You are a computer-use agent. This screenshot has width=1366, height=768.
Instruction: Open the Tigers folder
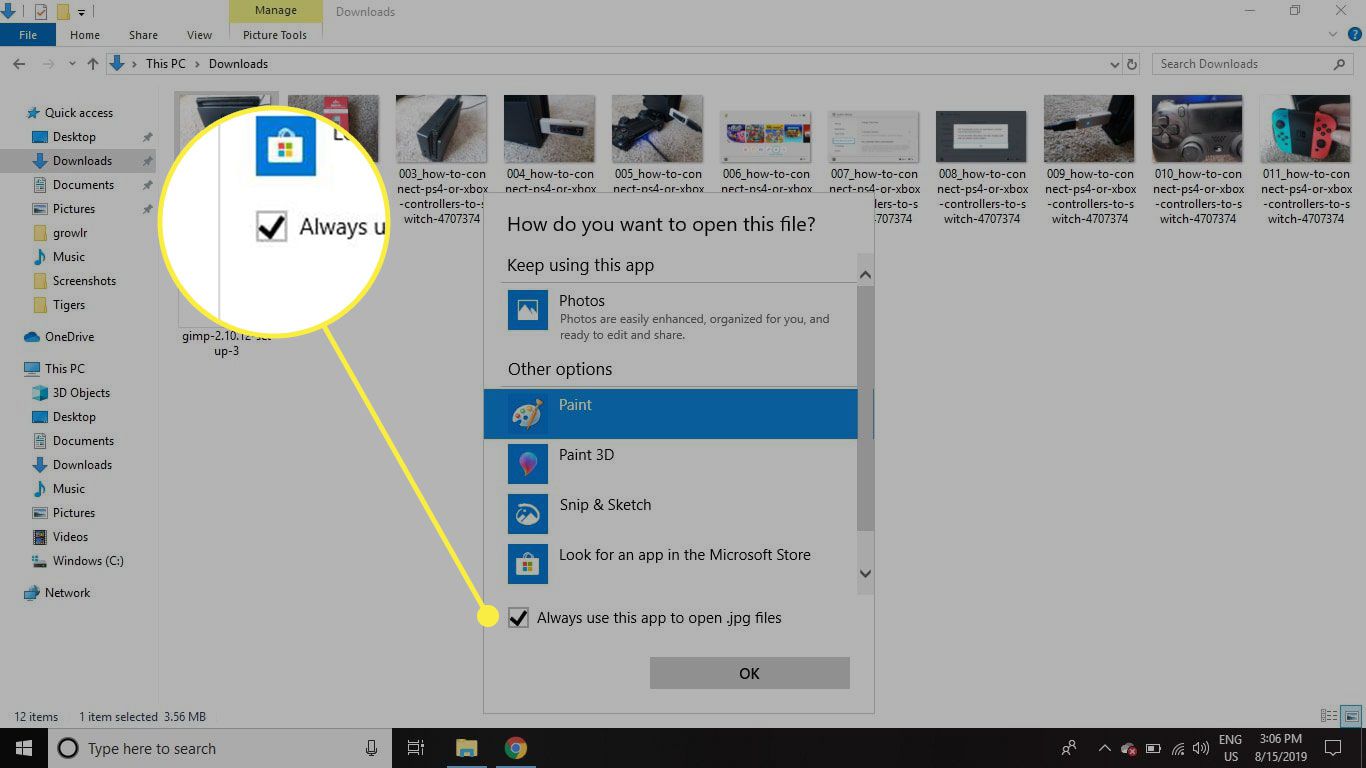click(x=69, y=305)
